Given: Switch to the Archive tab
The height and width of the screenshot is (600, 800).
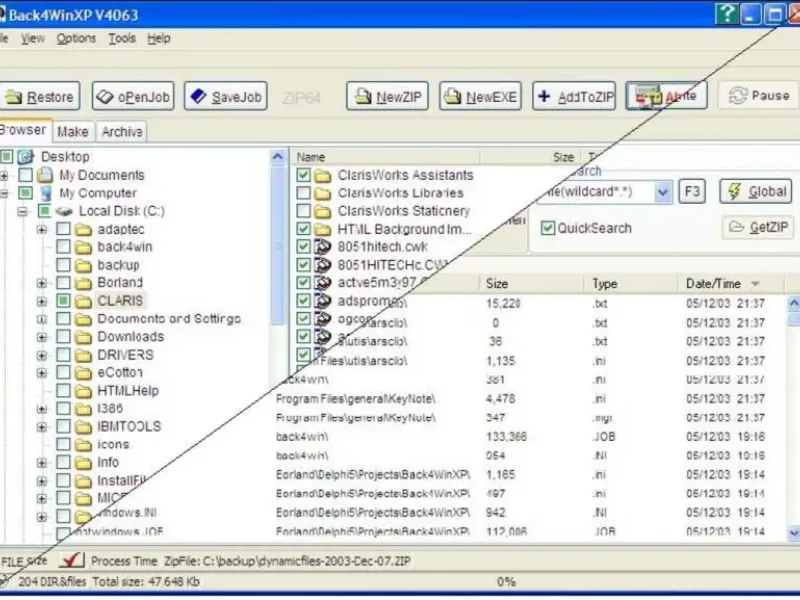Looking at the screenshot, I should 122,132.
